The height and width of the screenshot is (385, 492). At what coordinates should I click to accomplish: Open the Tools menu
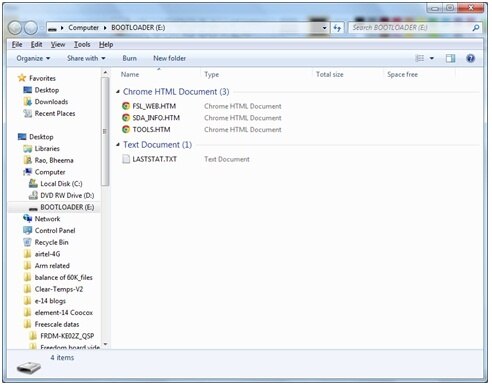(82, 44)
